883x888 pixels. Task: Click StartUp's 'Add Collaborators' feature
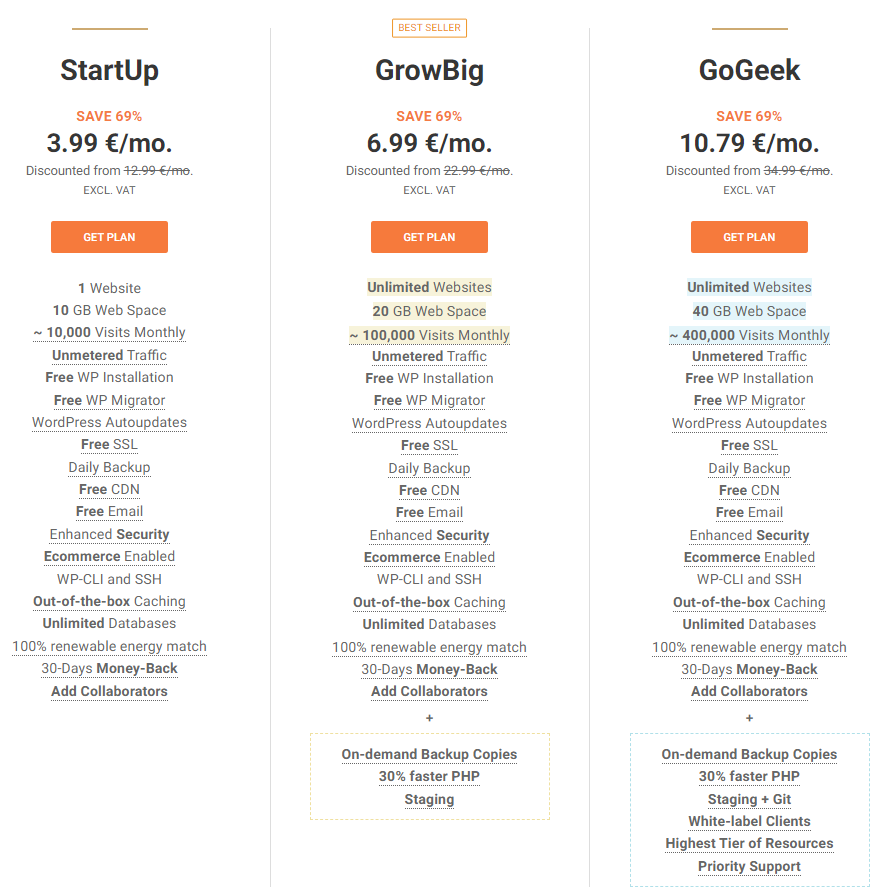click(109, 691)
